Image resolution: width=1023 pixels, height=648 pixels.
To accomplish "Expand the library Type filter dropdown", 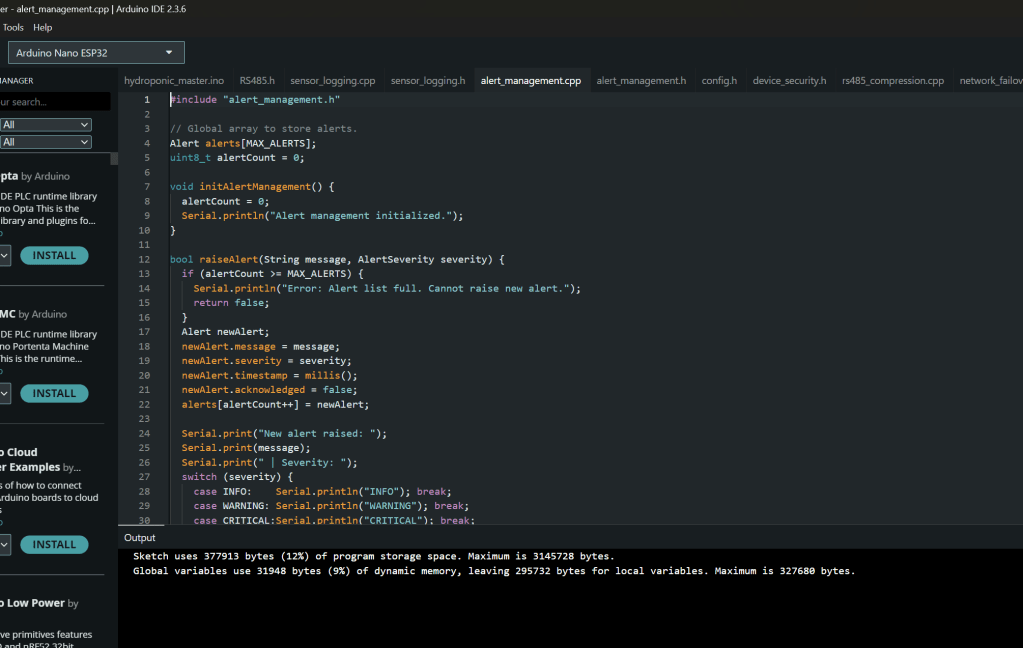I will point(45,124).
